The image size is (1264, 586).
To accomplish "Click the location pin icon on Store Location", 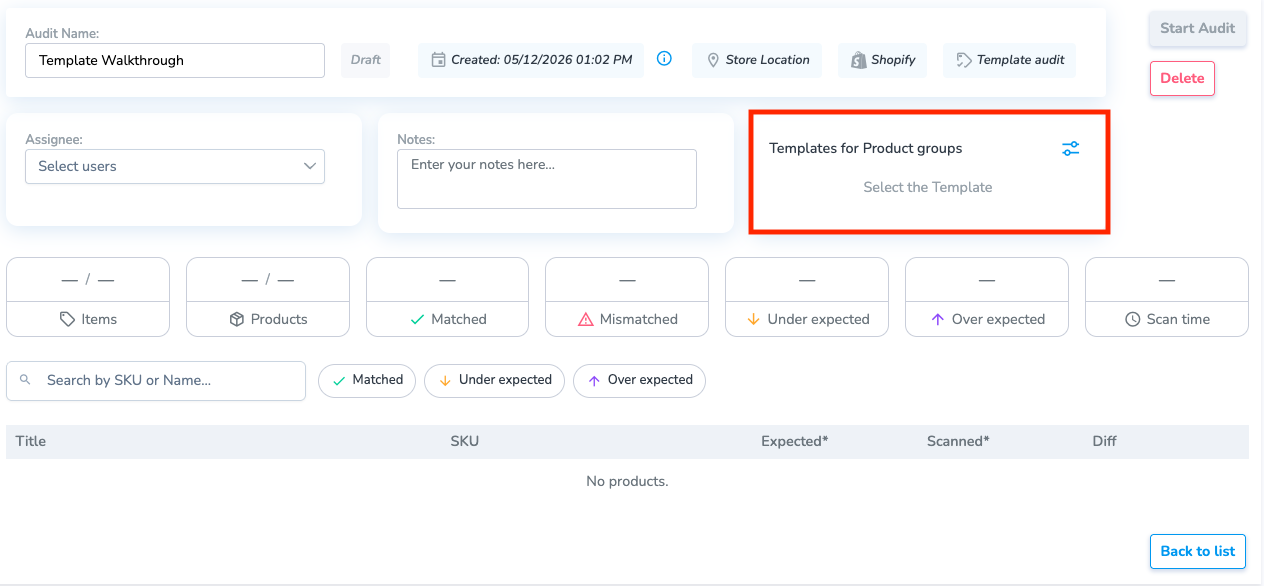I will [713, 60].
